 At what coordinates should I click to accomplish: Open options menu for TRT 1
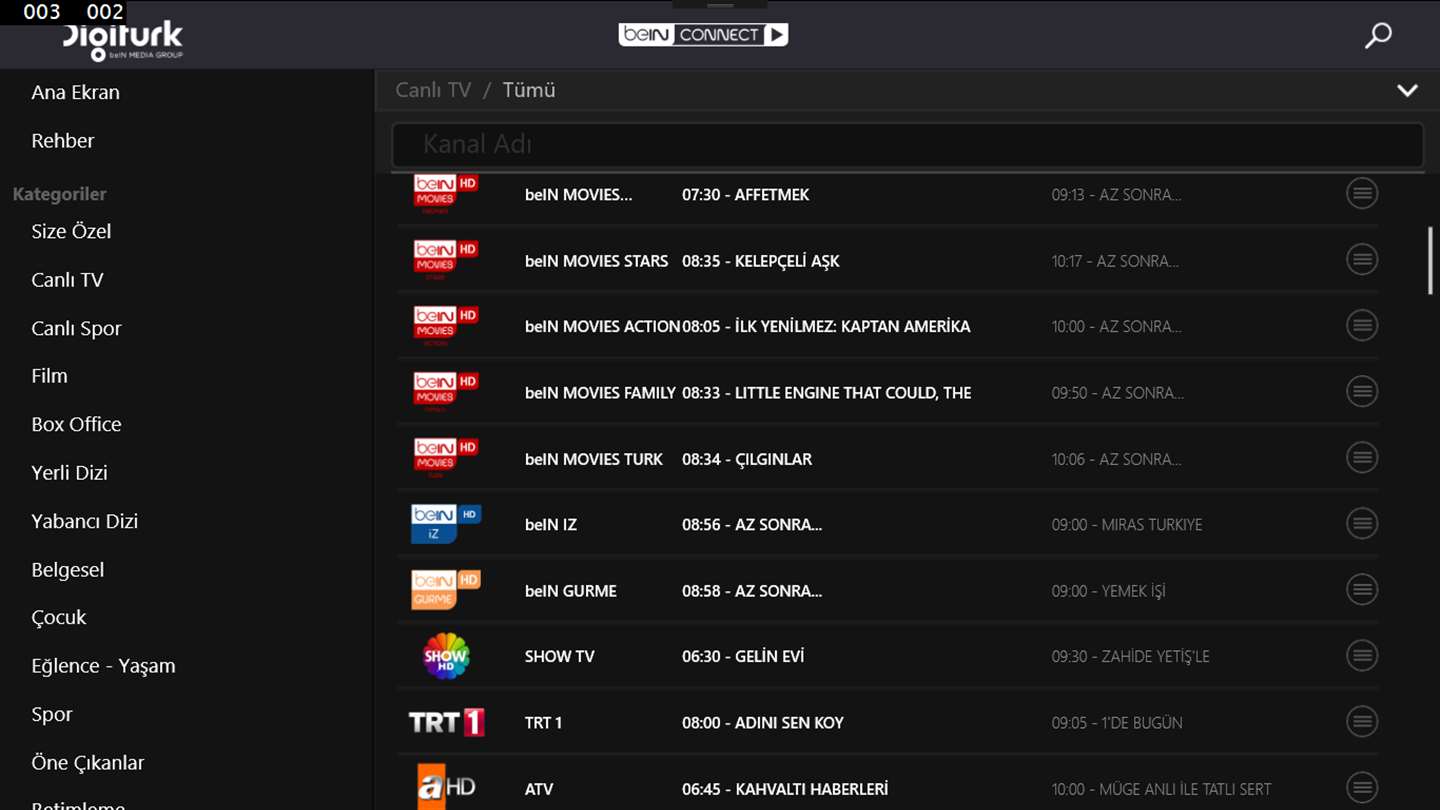click(x=1362, y=722)
